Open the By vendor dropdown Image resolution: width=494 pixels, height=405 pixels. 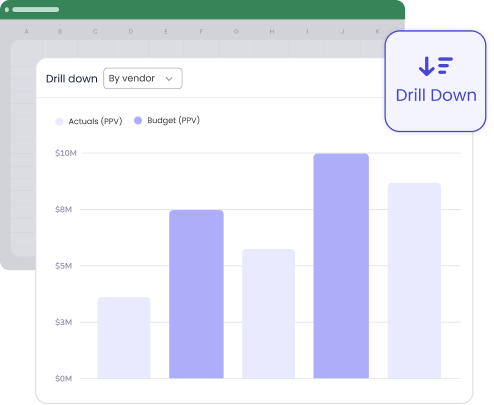(143, 78)
